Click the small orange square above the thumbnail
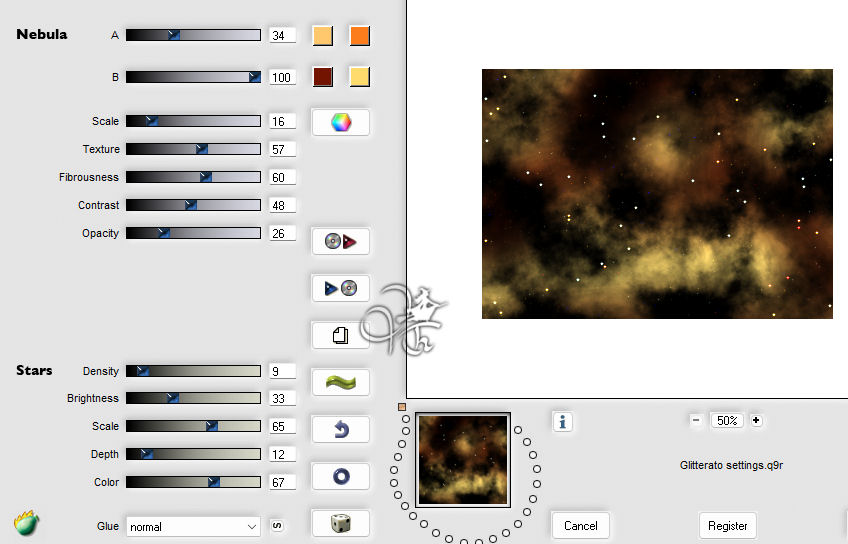 (x=402, y=407)
